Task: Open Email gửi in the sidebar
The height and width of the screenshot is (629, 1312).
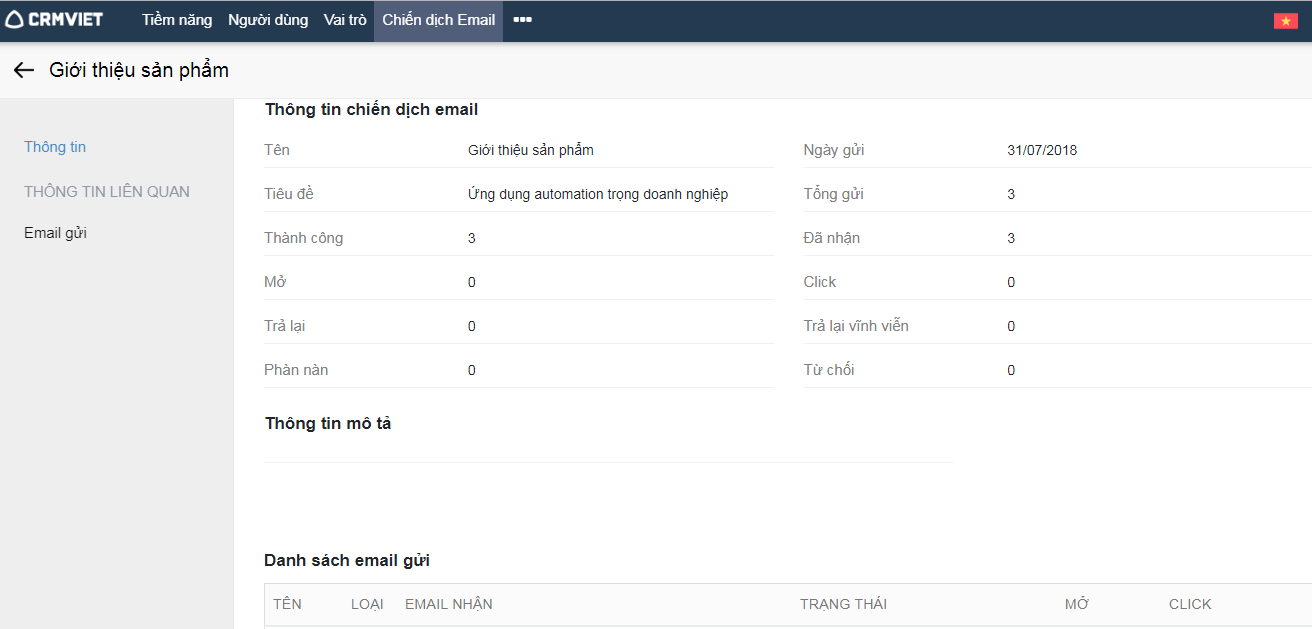Action: click(55, 233)
